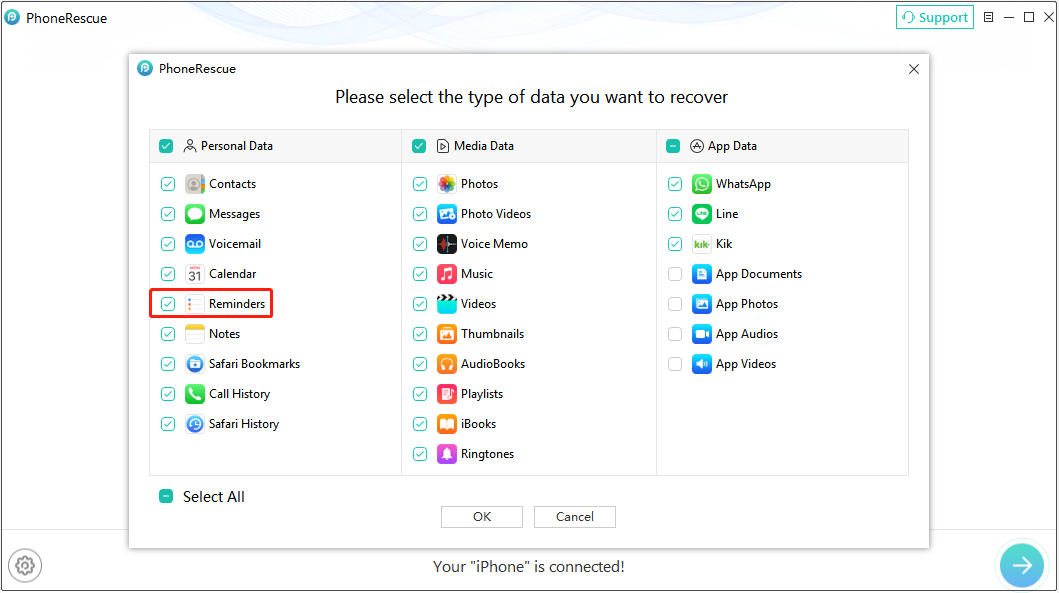Click the iBooks icon
Viewport: 1059px width, 593px height.
[x=446, y=424]
